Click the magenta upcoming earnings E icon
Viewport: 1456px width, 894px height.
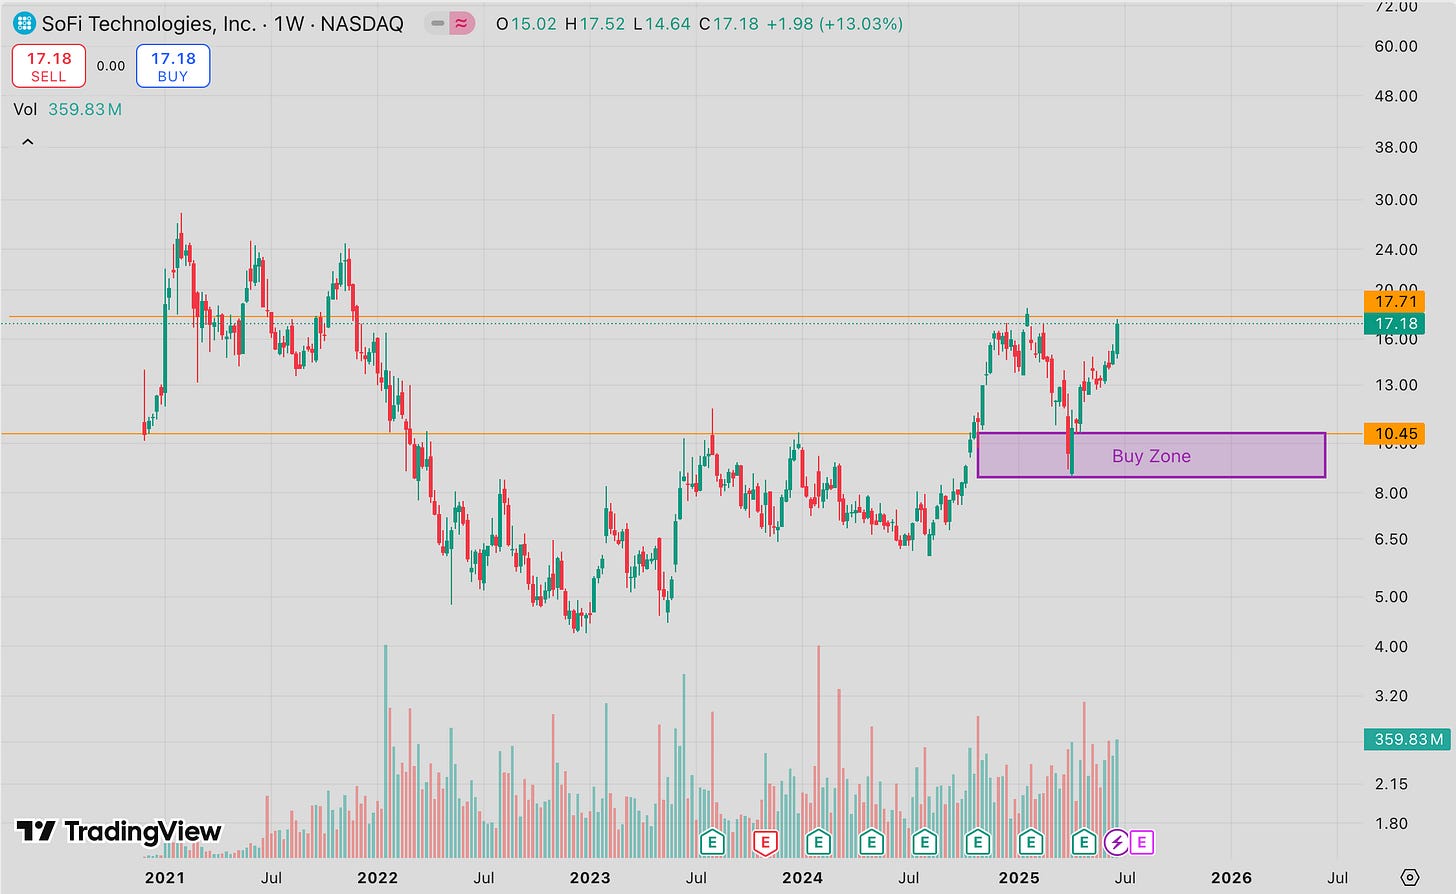pyautogui.click(x=1141, y=842)
